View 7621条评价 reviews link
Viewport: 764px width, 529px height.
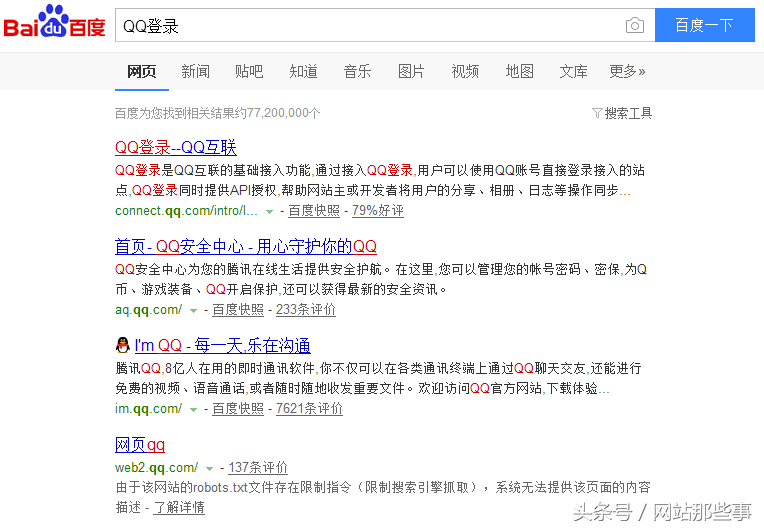(309, 409)
